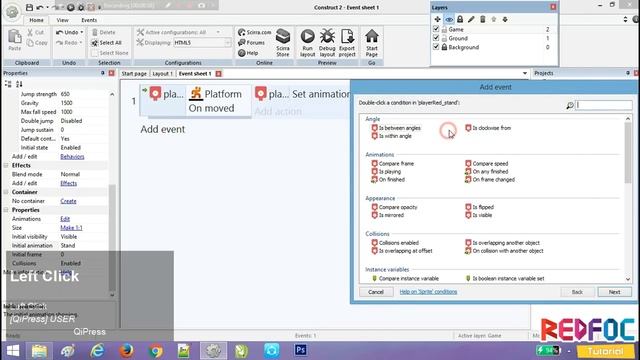
Task: Collapse the Container section in Properties
Action: (6, 192)
